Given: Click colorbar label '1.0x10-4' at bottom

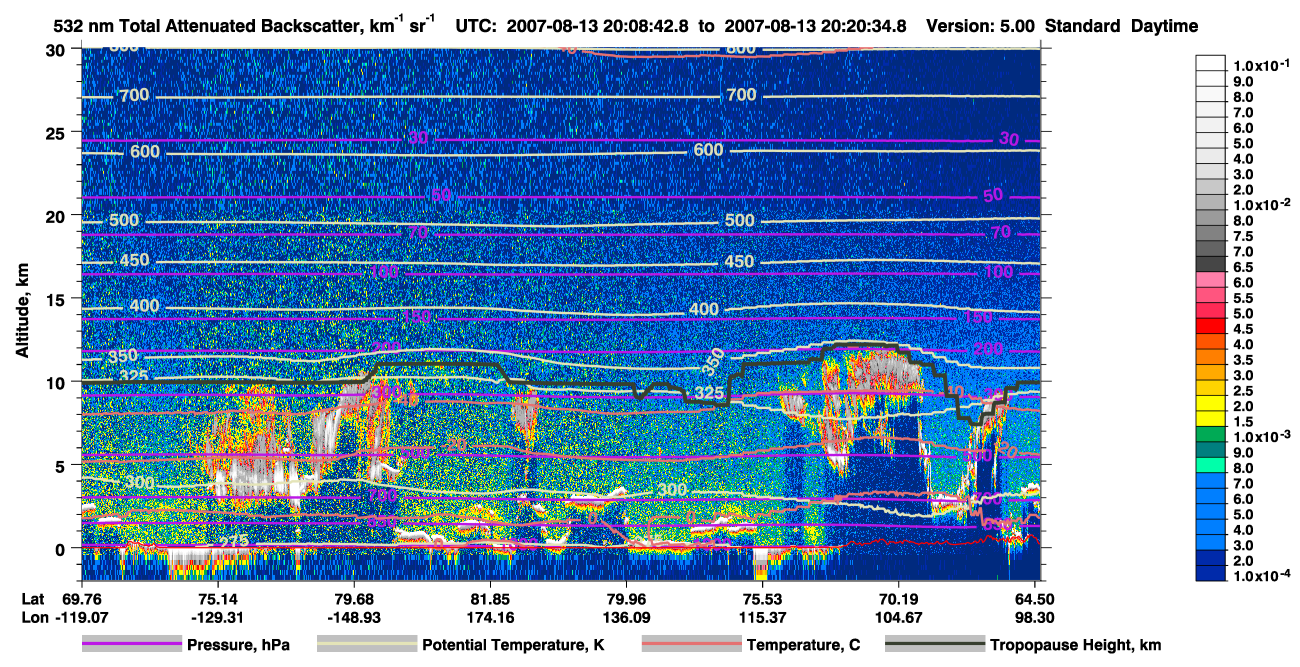Looking at the screenshot, I should click(x=1262, y=577).
